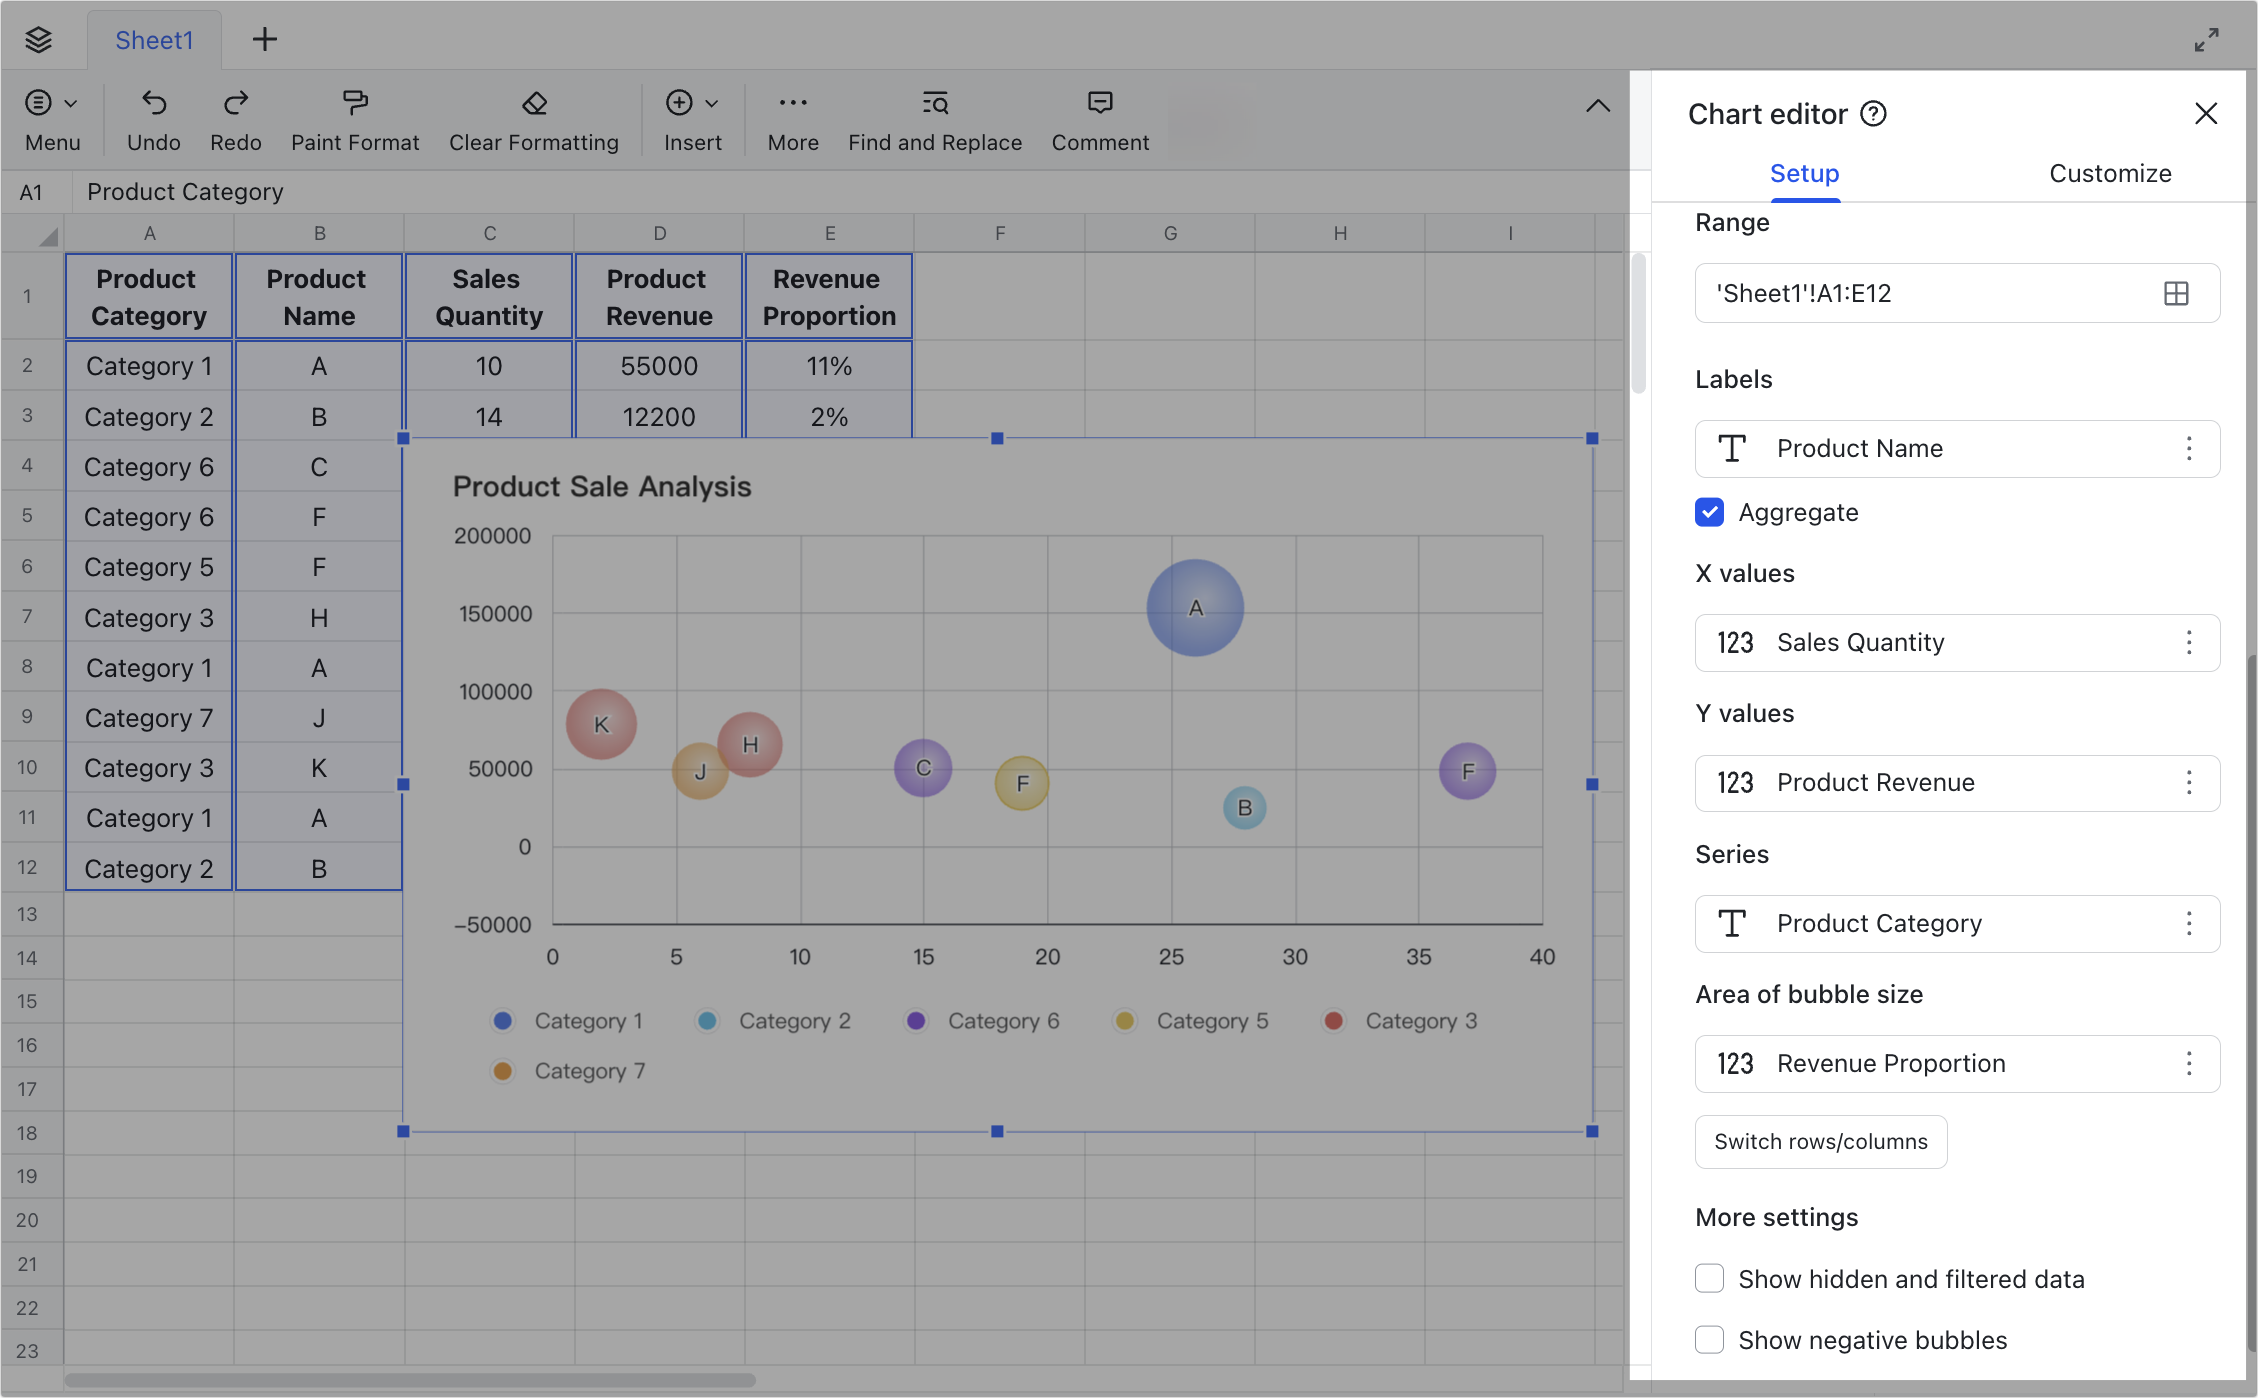Click the Clear Formatting eraser icon

(534, 103)
